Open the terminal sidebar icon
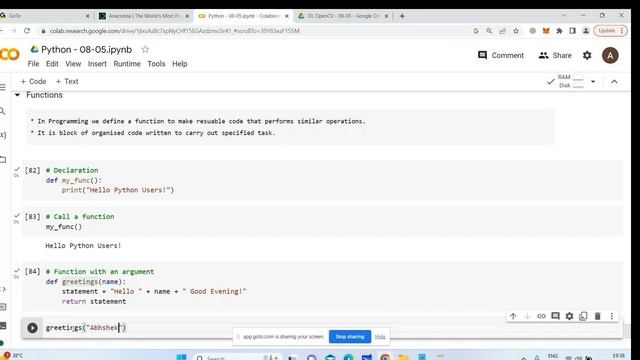Viewport: 640px width, 360px height. [x=3, y=325]
